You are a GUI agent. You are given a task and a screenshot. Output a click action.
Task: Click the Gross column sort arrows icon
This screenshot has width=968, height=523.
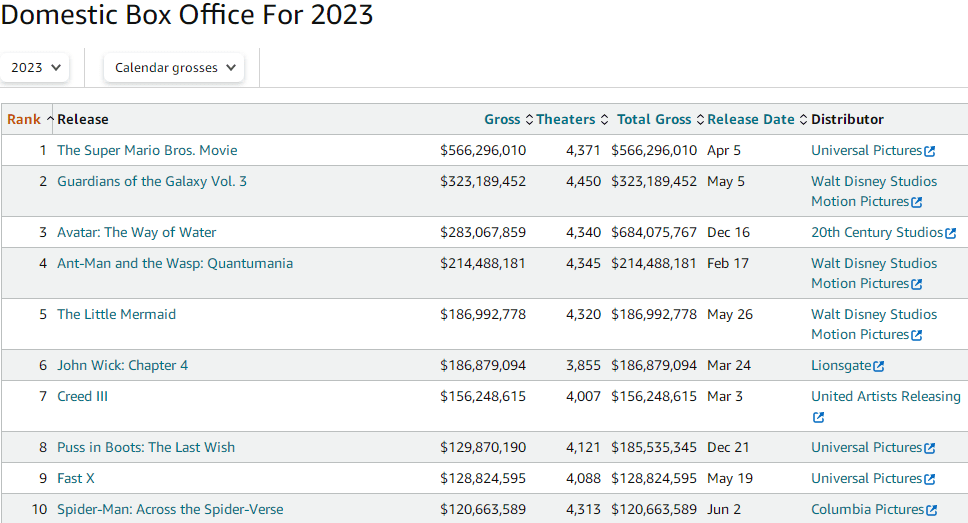[x=529, y=120]
